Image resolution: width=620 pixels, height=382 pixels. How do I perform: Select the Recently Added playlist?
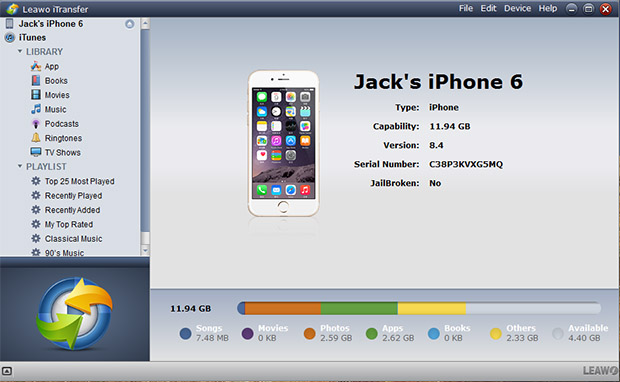tap(72, 210)
